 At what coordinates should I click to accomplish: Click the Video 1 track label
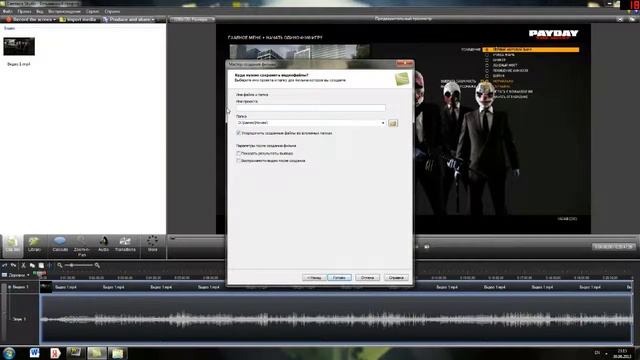tap(20, 287)
